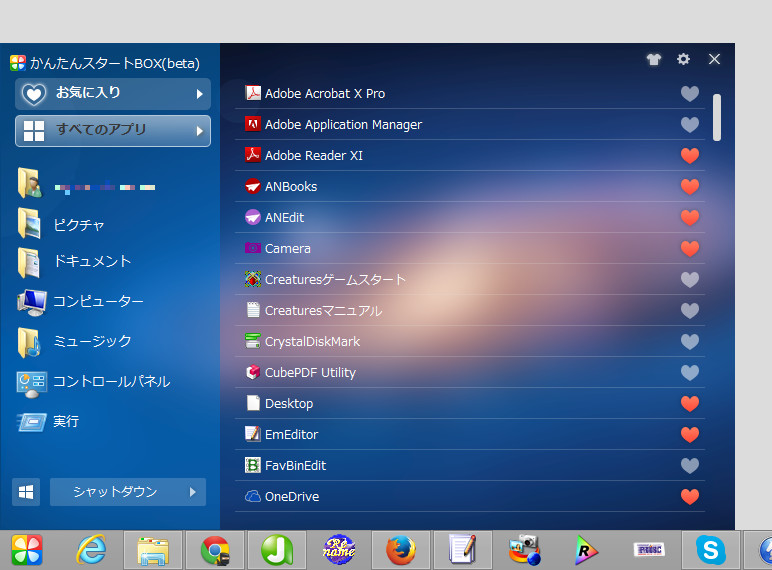Favorite FavBinEdit with heart
Image resolution: width=772 pixels, height=570 pixels.
coord(690,466)
